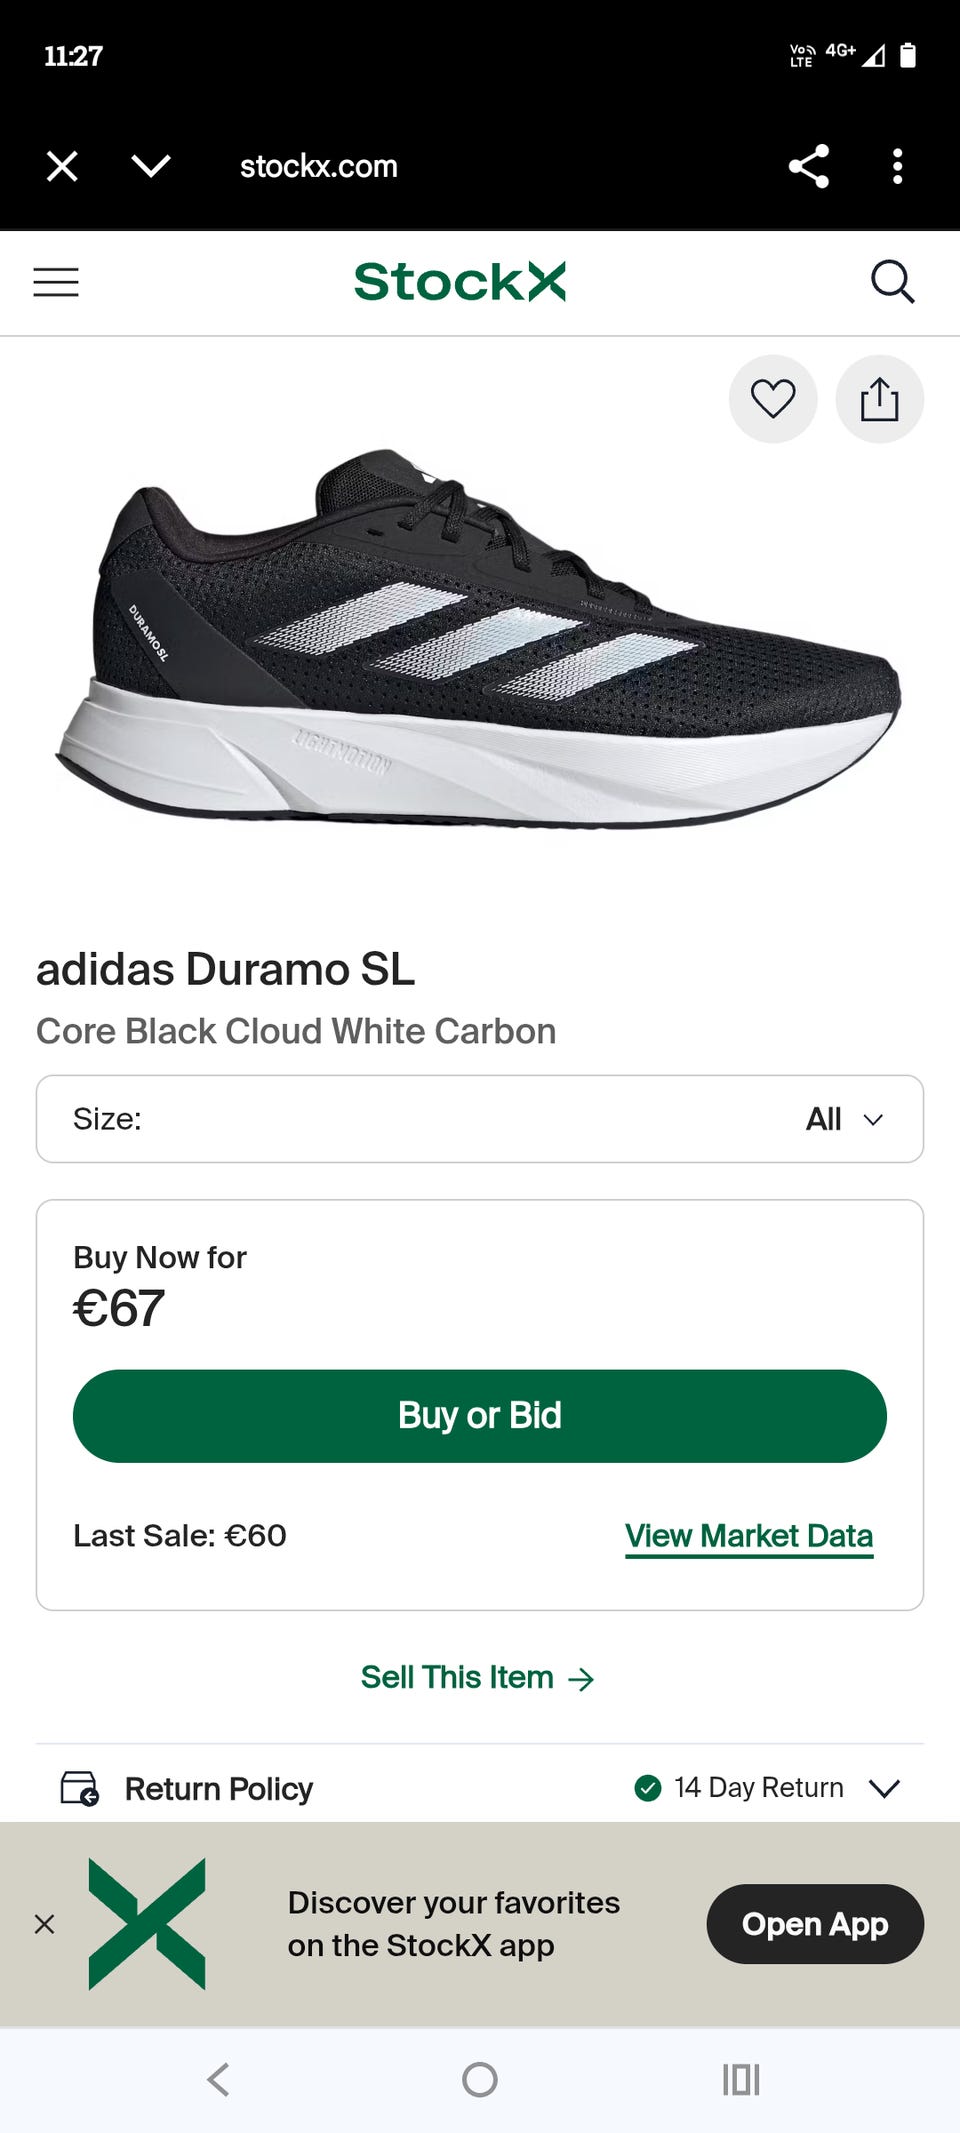Expand the browser tab dropdown chevron
Screen dimensions: 960x2133
151,166
